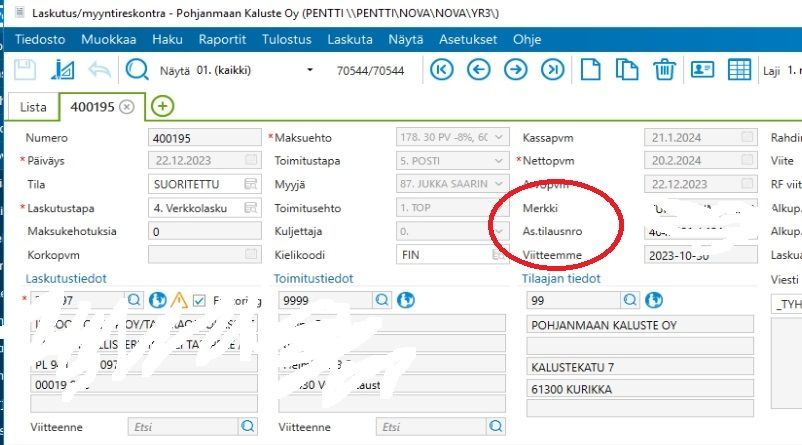Viewport: 802px width, 445px height.
Task: Close the 400195 tab
Action: tap(126, 107)
